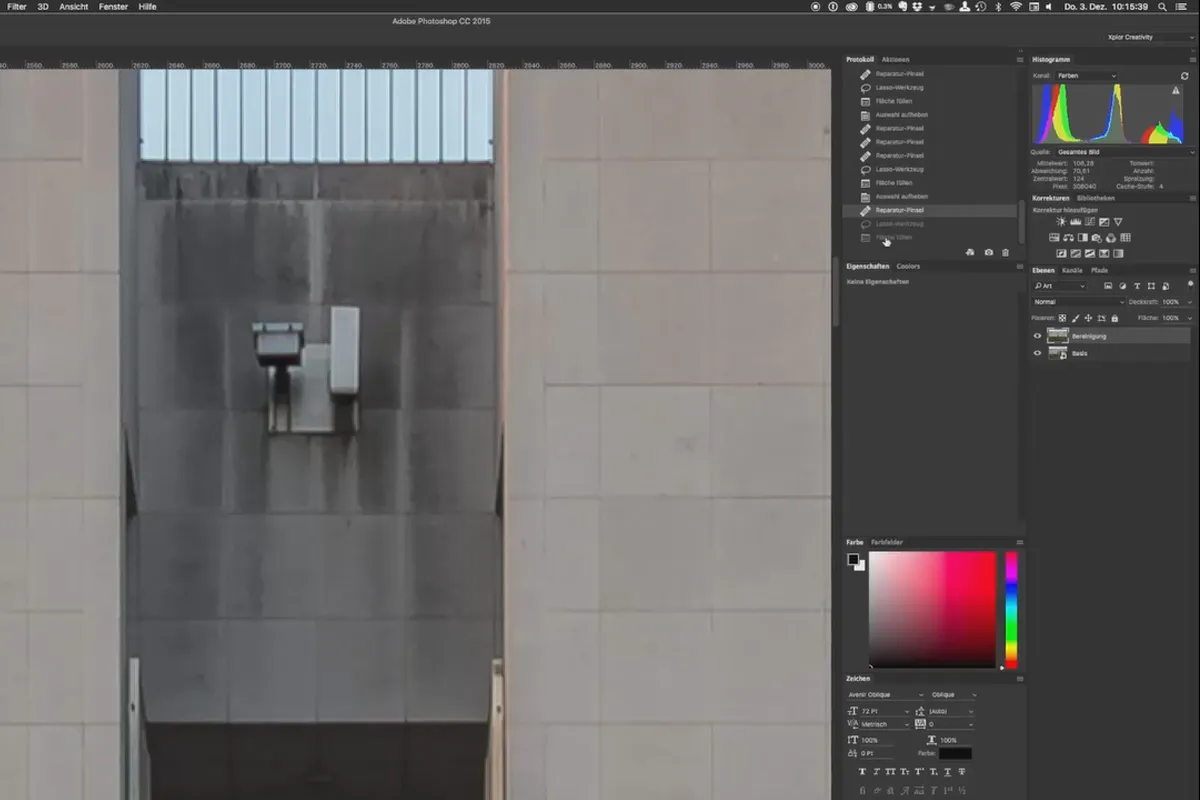Image resolution: width=1200 pixels, height=800 pixels.
Task: Add an Exposure adjustment layer
Action: [x=1104, y=222]
